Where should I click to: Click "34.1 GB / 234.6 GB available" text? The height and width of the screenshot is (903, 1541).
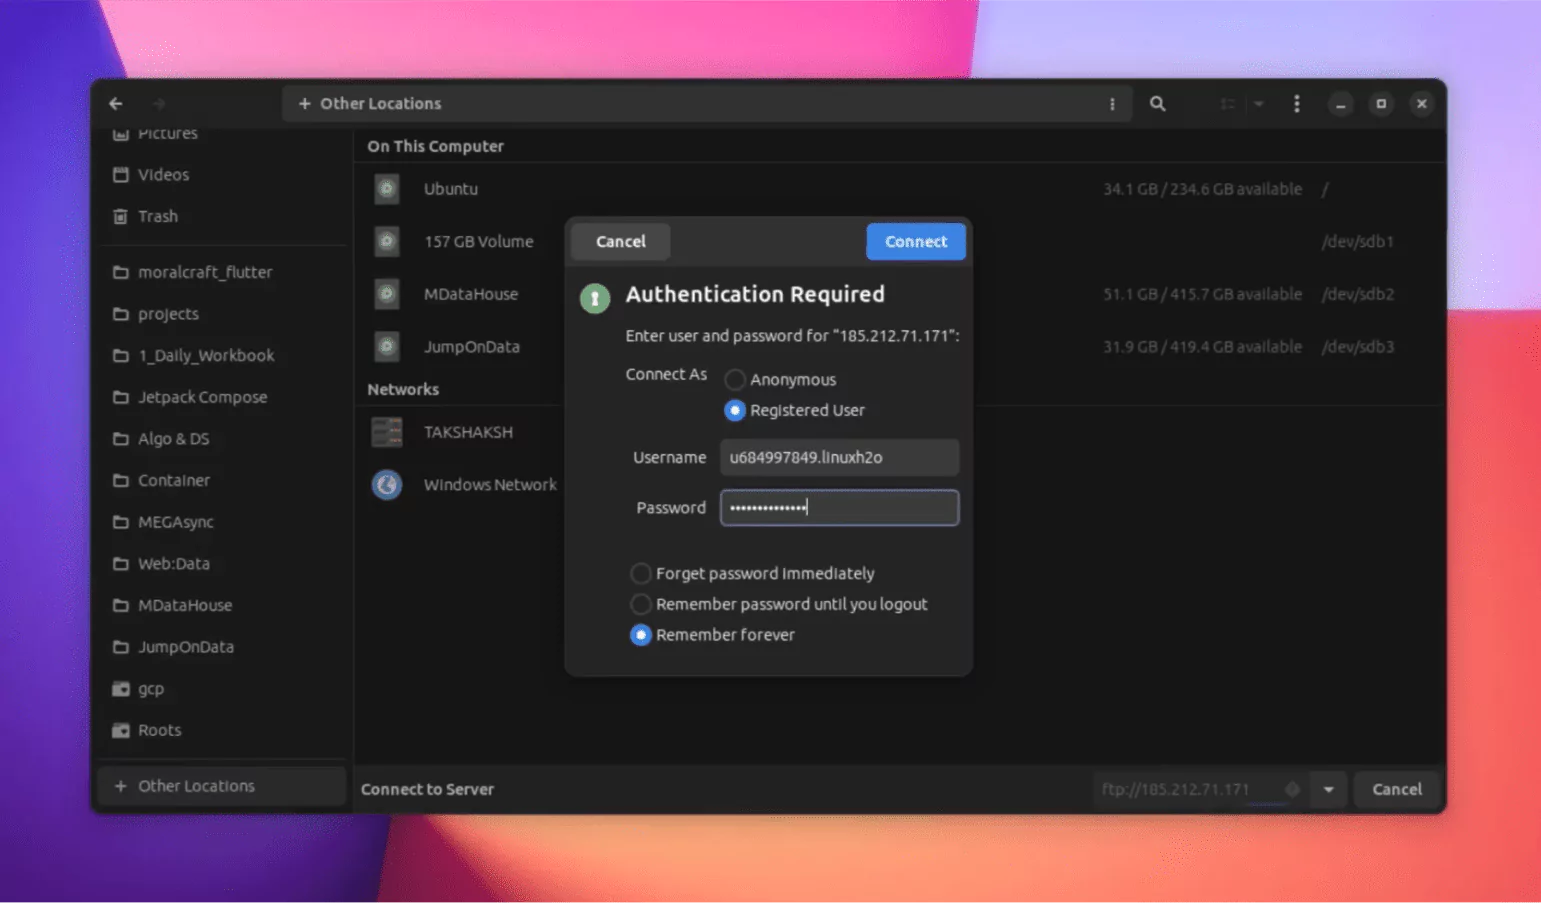coord(1202,189)
